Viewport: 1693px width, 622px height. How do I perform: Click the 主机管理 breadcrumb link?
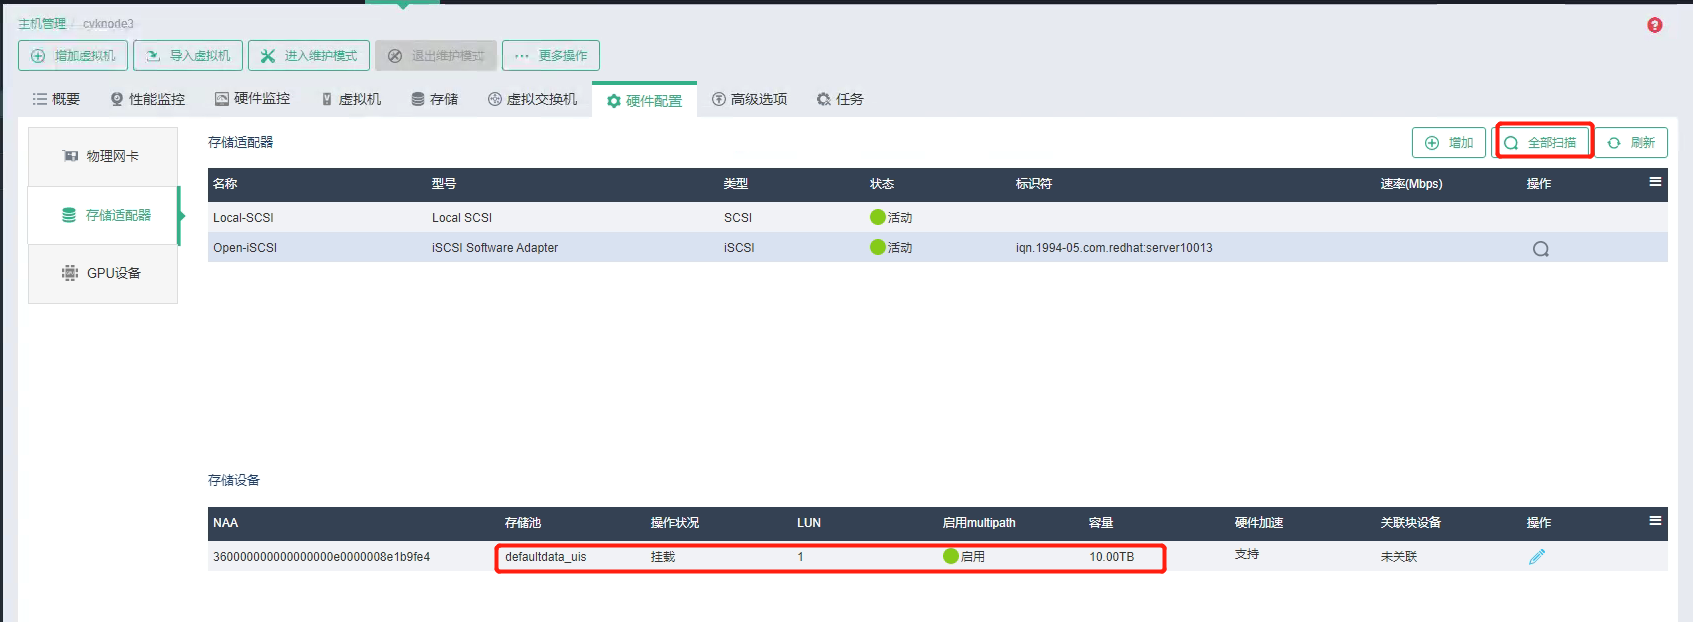pos(42,24)
